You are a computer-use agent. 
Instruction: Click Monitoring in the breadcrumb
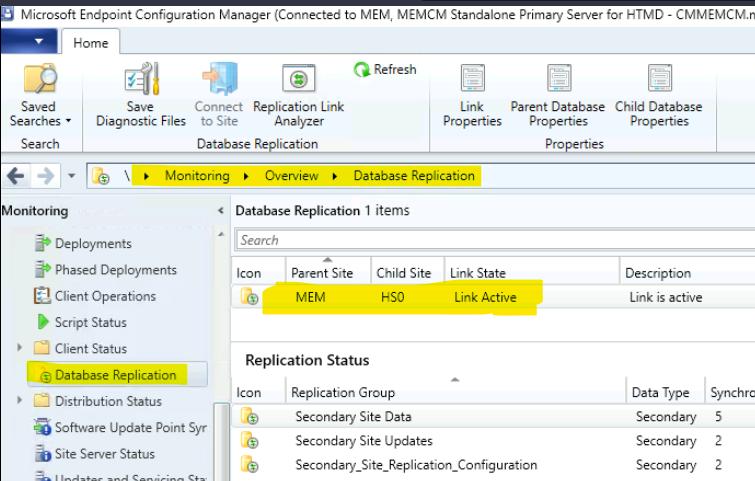coord(197,176)
